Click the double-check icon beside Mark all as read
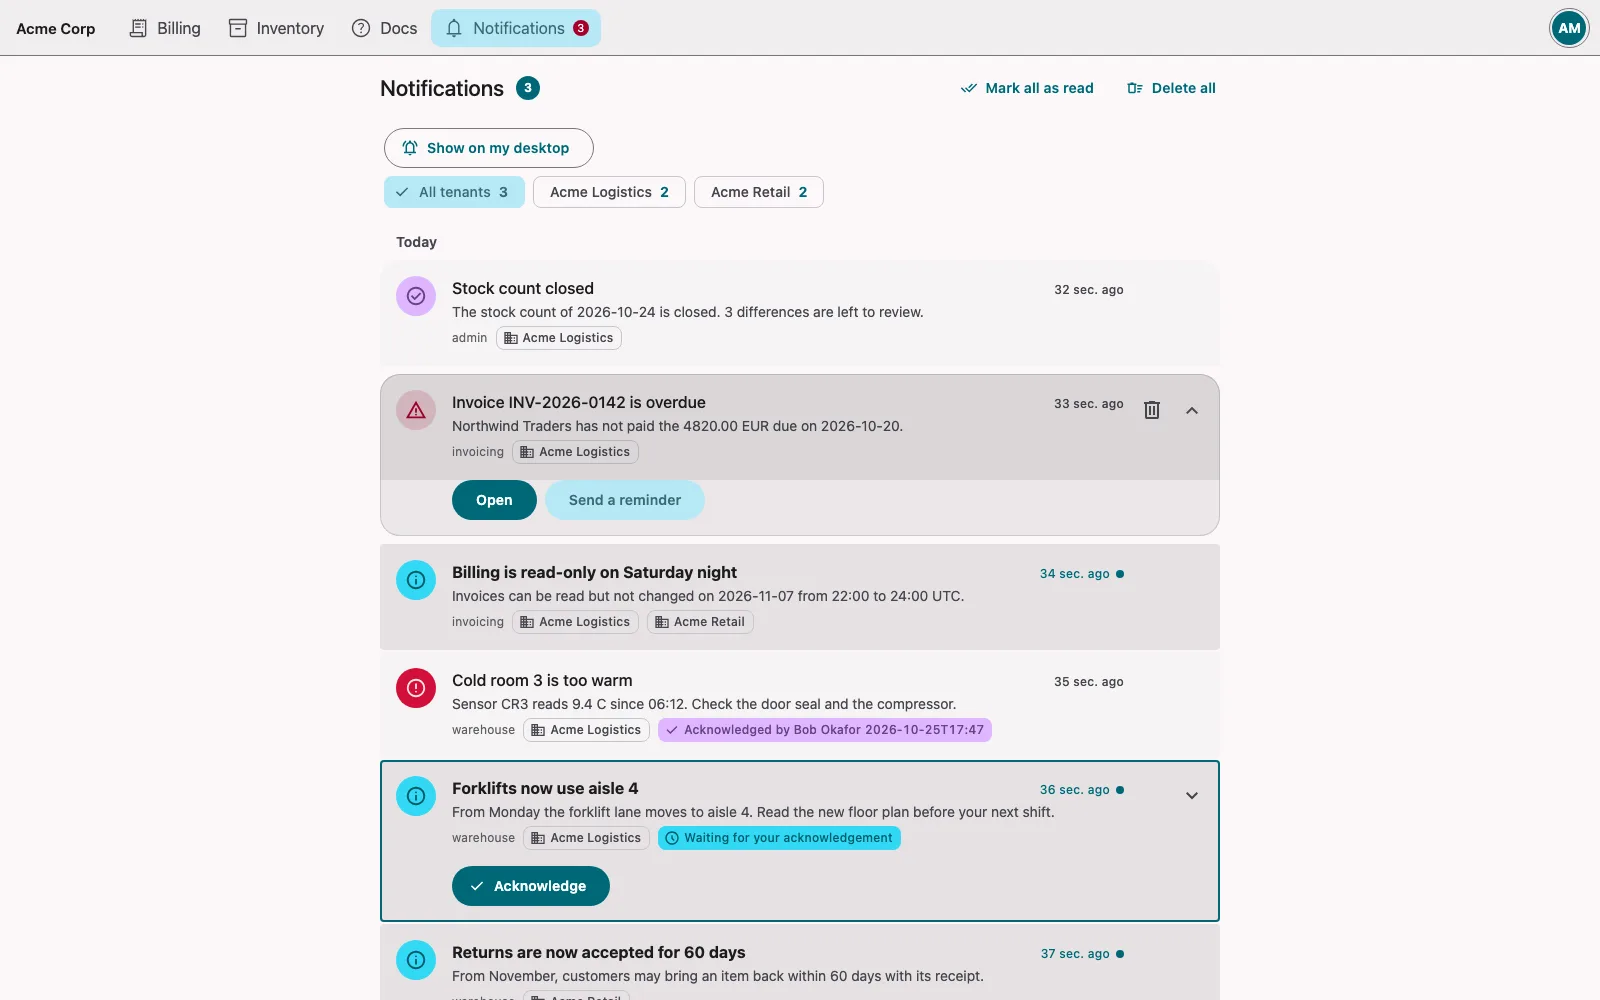 coord(969,88)
